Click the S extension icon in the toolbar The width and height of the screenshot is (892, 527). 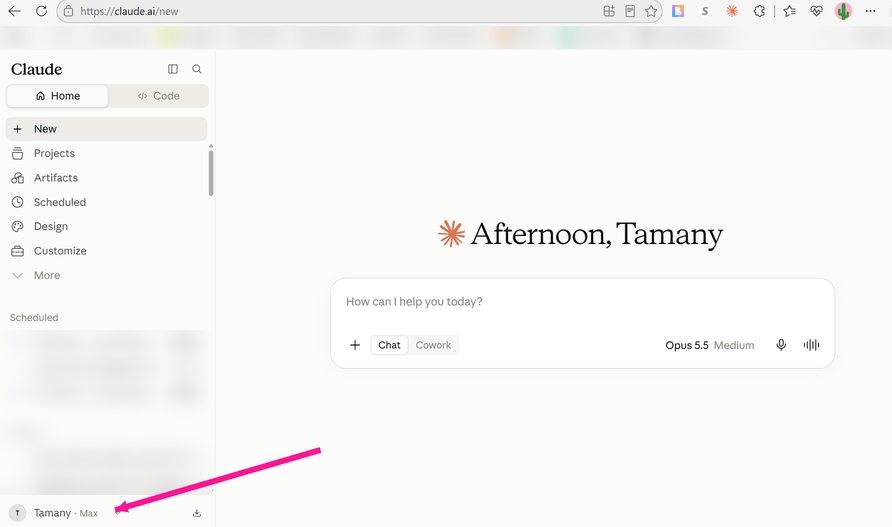coord(705,11)
